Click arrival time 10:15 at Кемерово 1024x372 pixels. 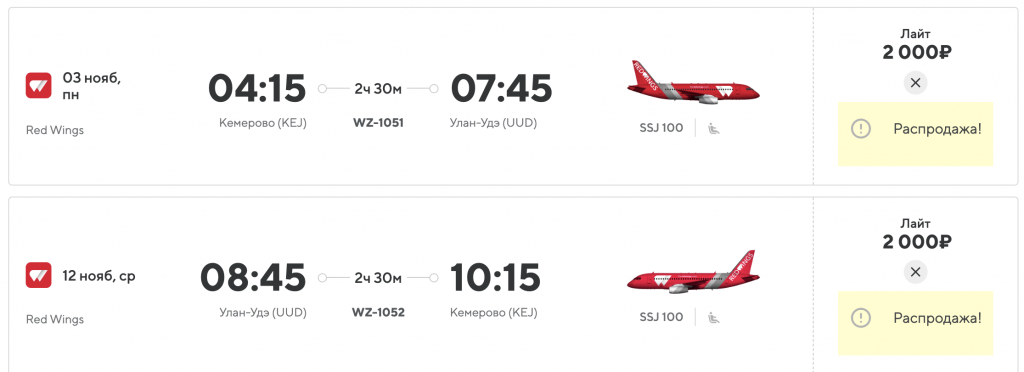(496, 277)
